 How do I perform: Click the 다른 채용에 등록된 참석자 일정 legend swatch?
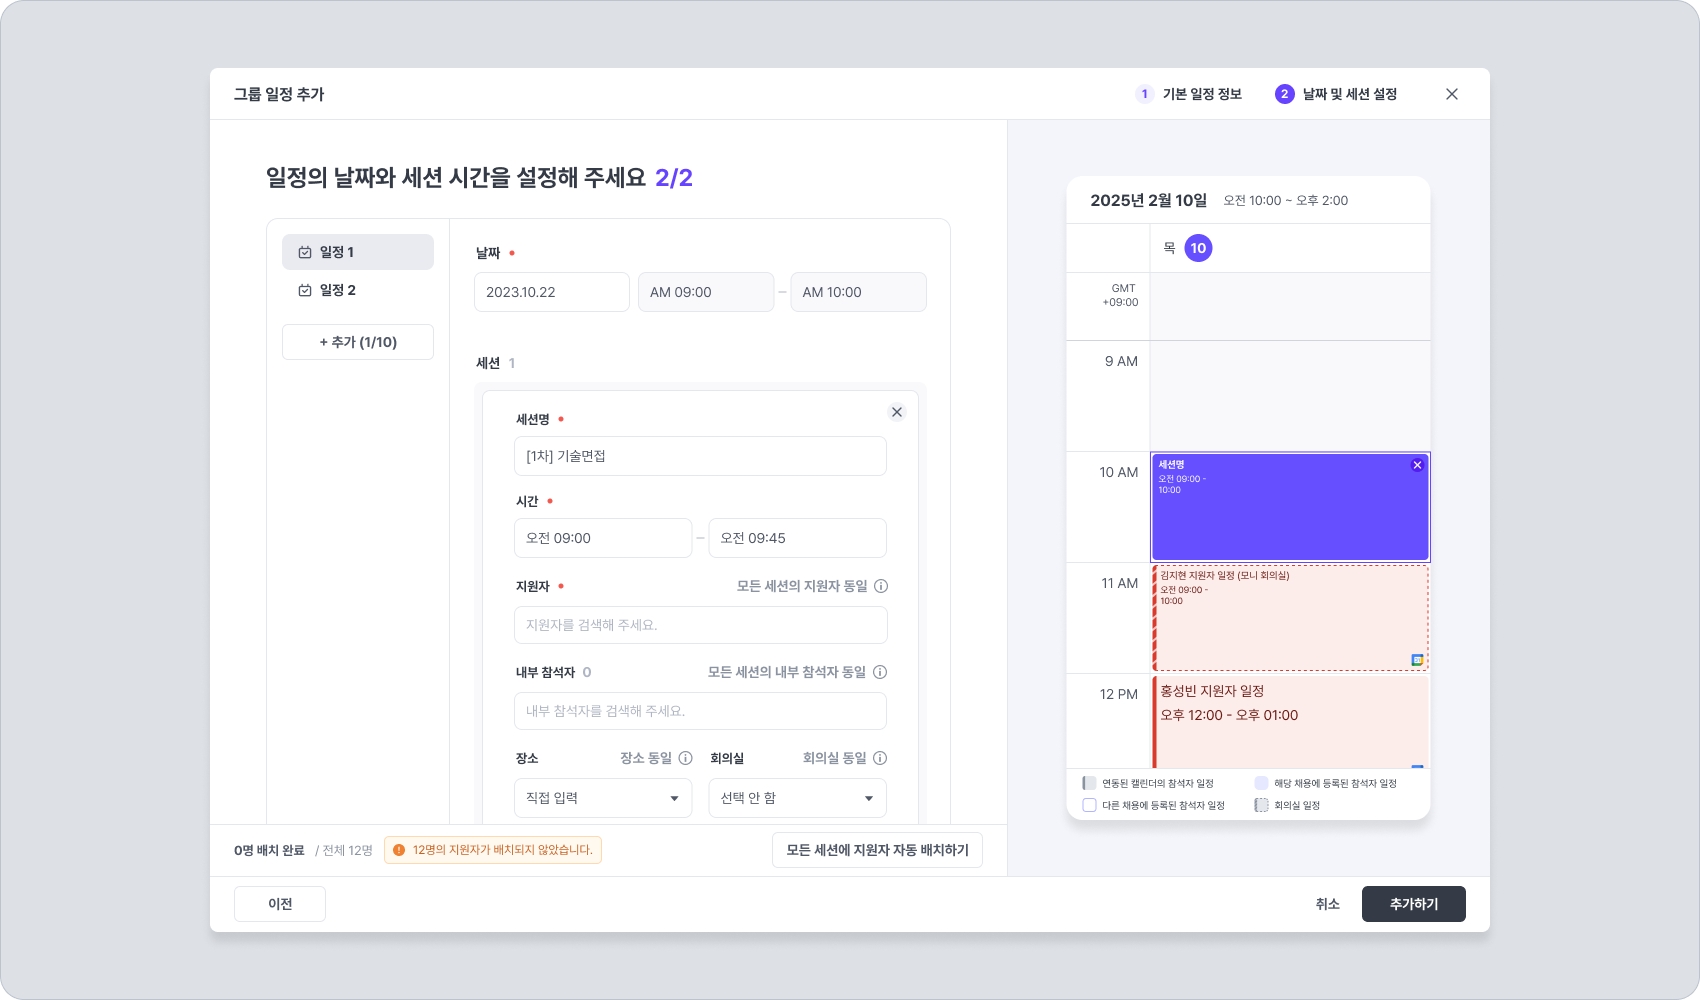pyautogui.click(x=1089, y=805)
